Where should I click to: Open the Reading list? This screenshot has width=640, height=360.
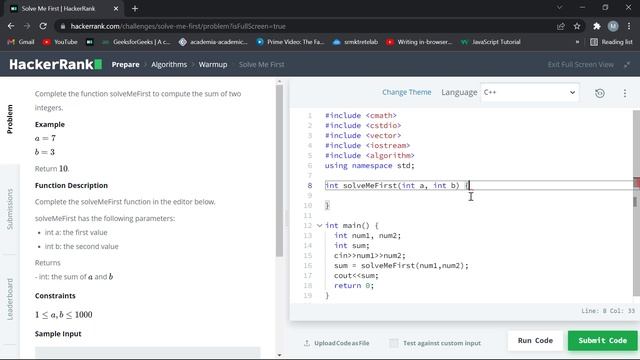(611, 42)
